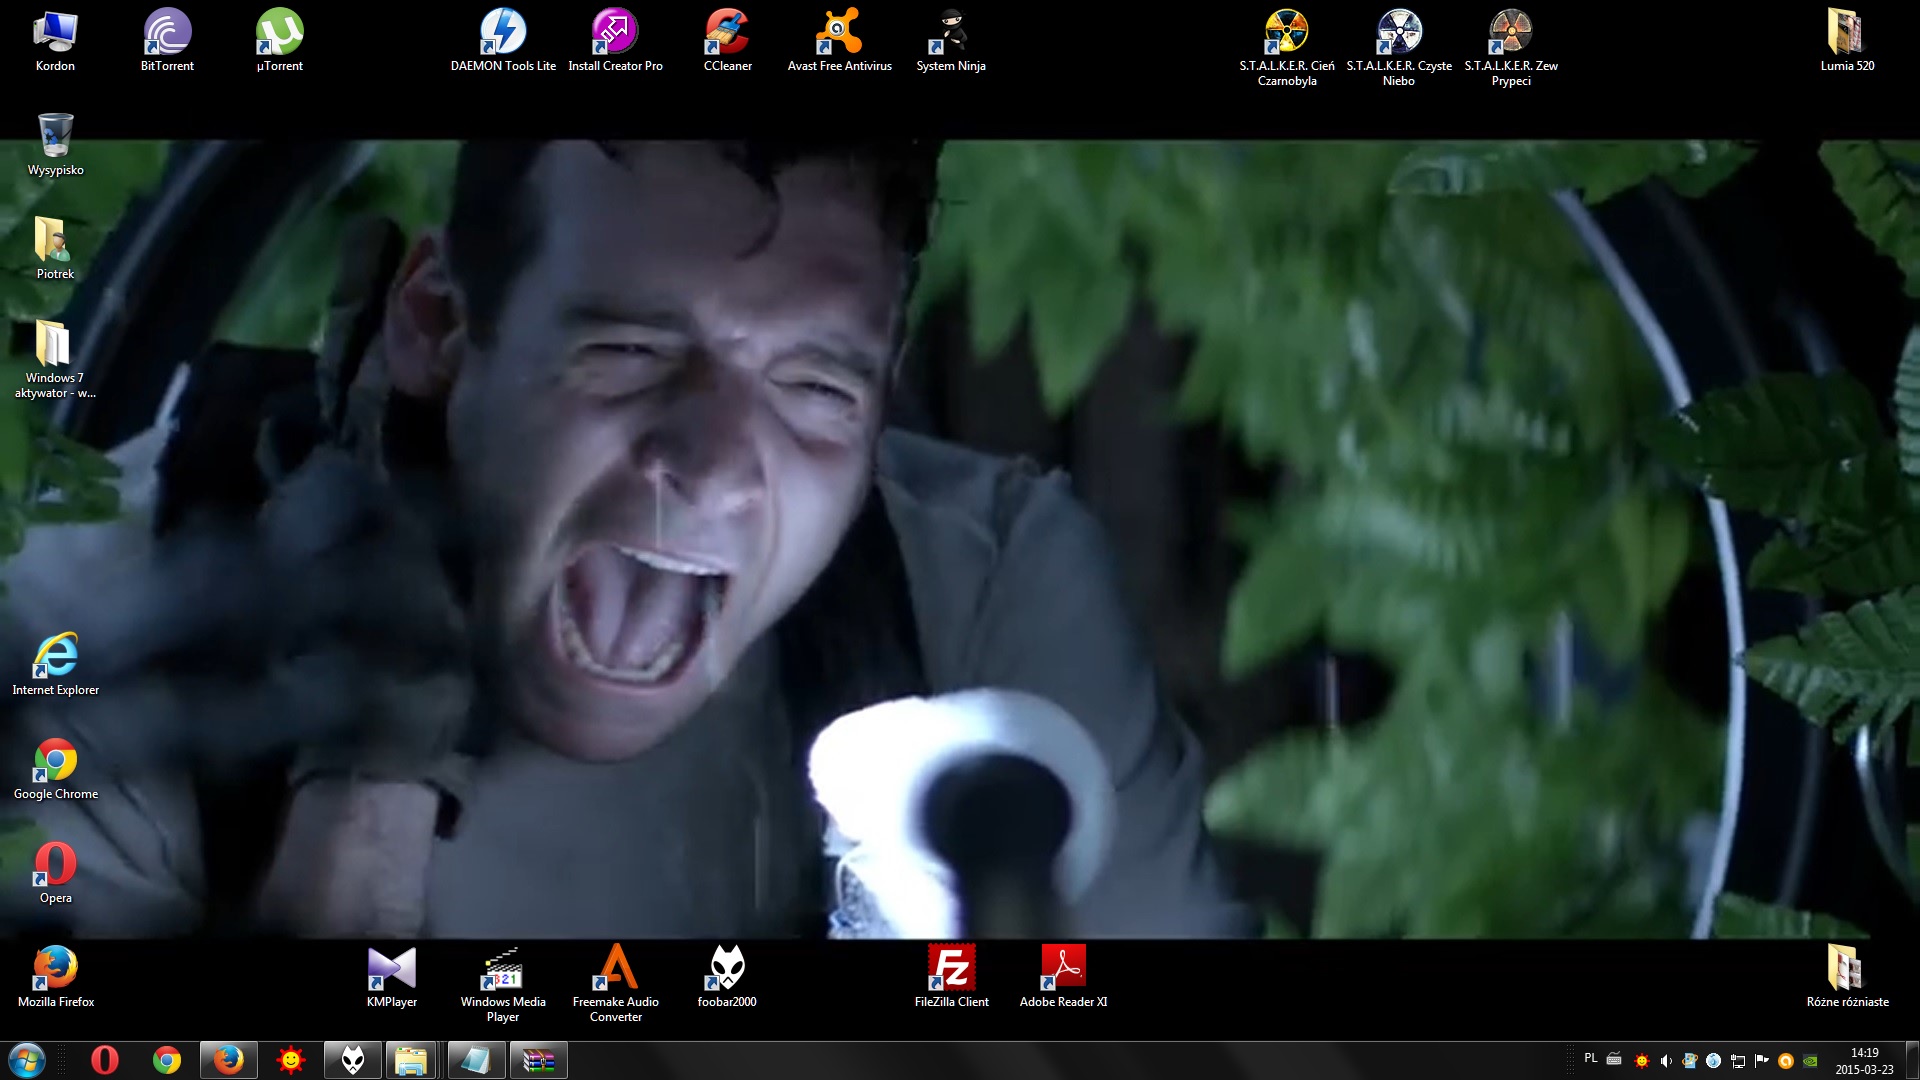Select the Windows Media Player shortcut
Viewport: 1920px width, 1080px height.
(x=503, y=983)
